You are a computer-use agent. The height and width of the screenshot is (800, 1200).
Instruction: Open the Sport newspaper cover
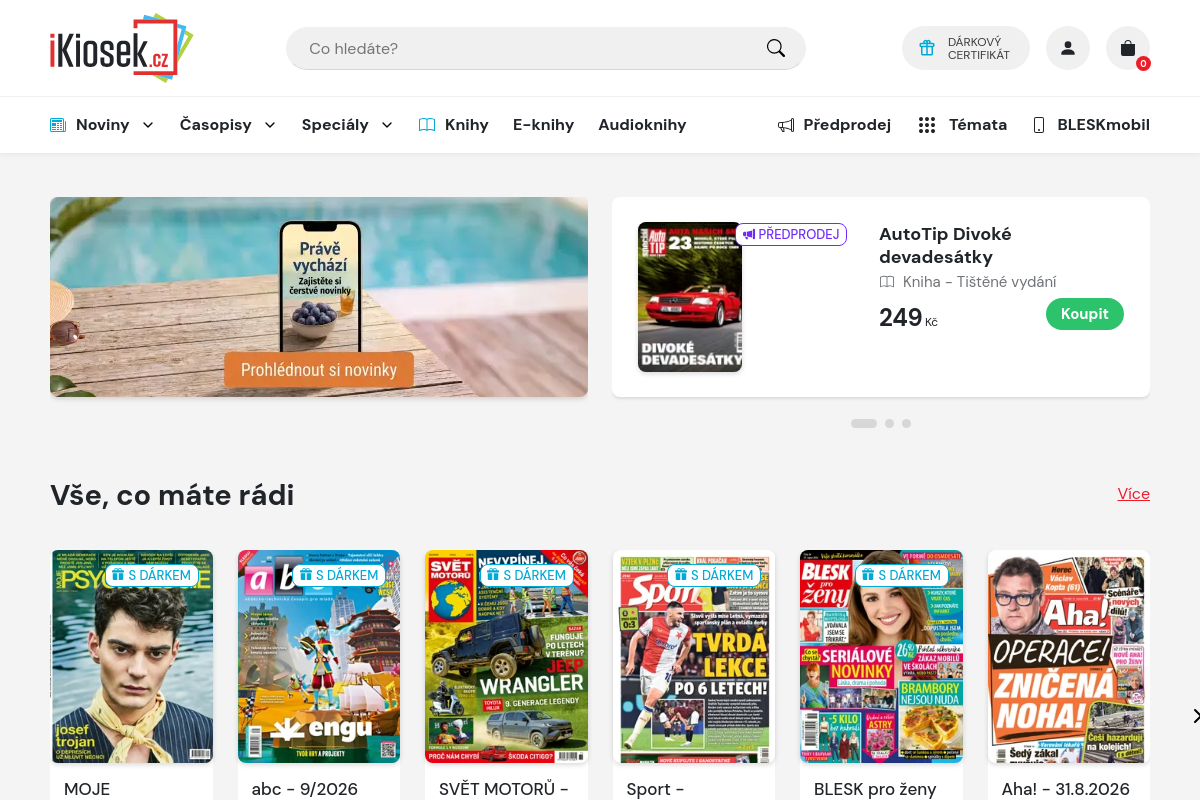pyautogui.click(x=694, y=657)
